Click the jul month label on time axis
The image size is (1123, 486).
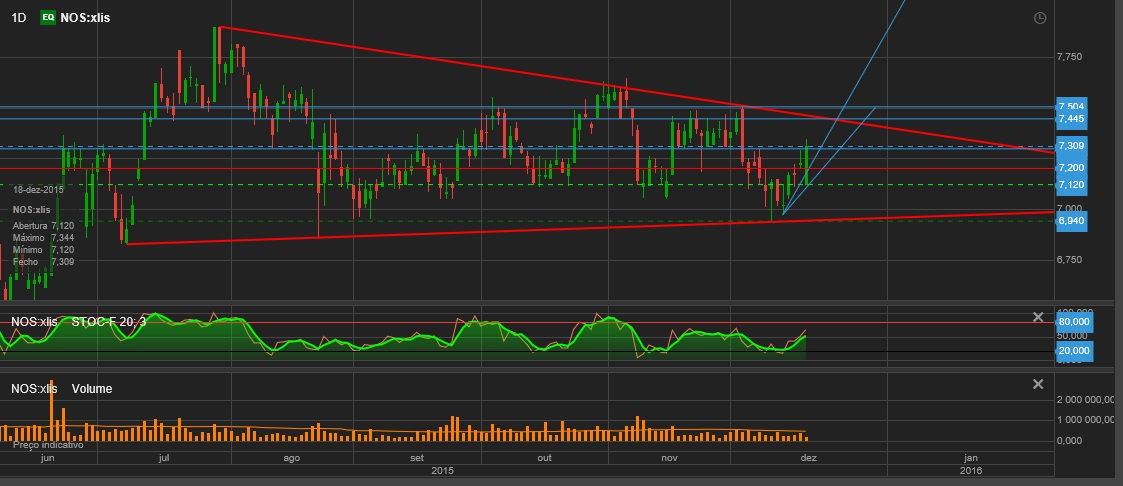click(x=164, y=458)
